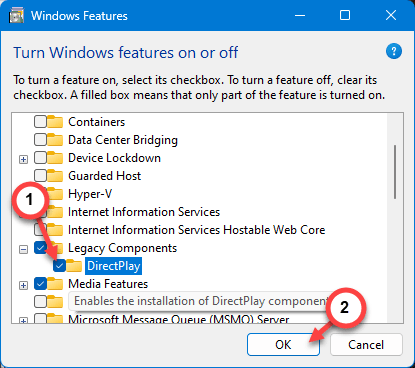Click the Device Lockdown folder icon
Viewport: 415px width, 368px height.
[55, 158]
